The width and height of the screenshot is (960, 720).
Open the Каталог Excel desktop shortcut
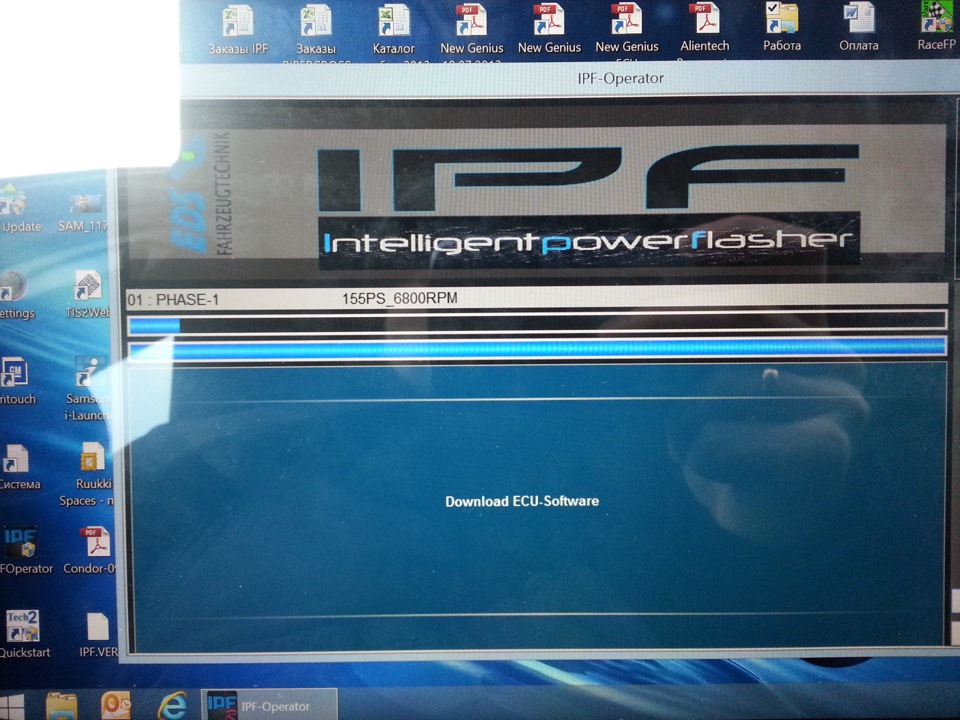tap(393, 29)
